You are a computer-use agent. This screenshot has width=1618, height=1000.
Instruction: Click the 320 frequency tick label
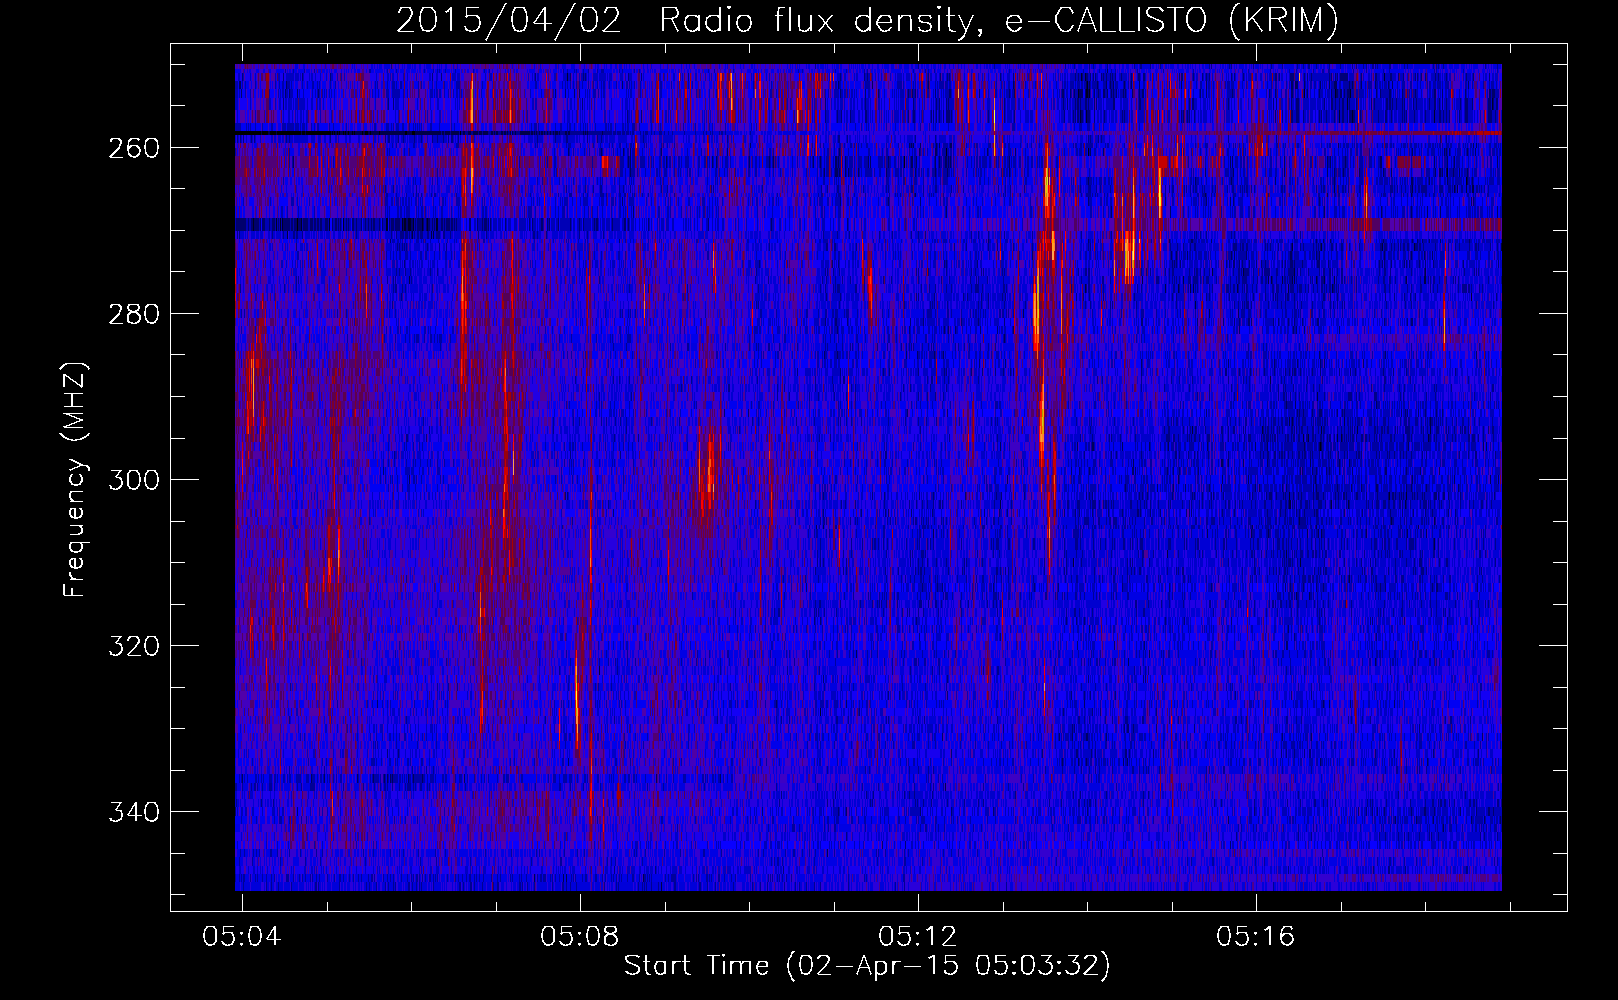(134, 646)
